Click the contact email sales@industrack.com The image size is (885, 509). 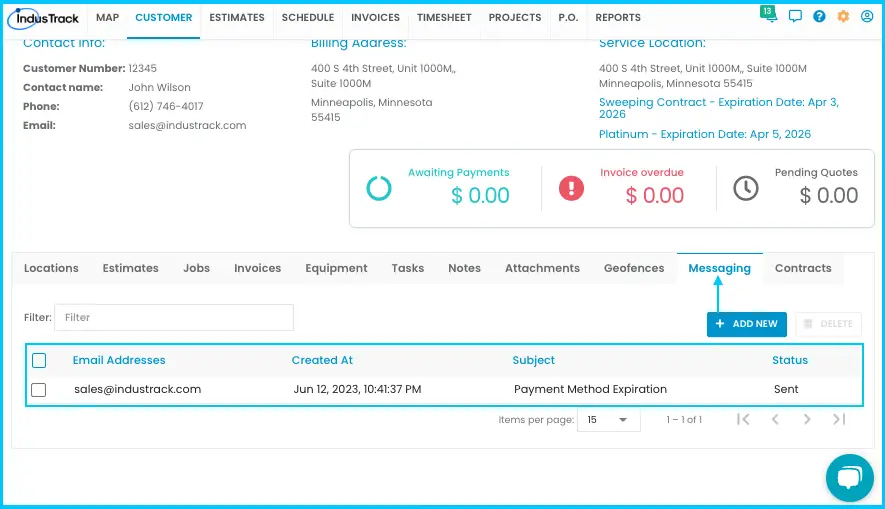point(187,126)
